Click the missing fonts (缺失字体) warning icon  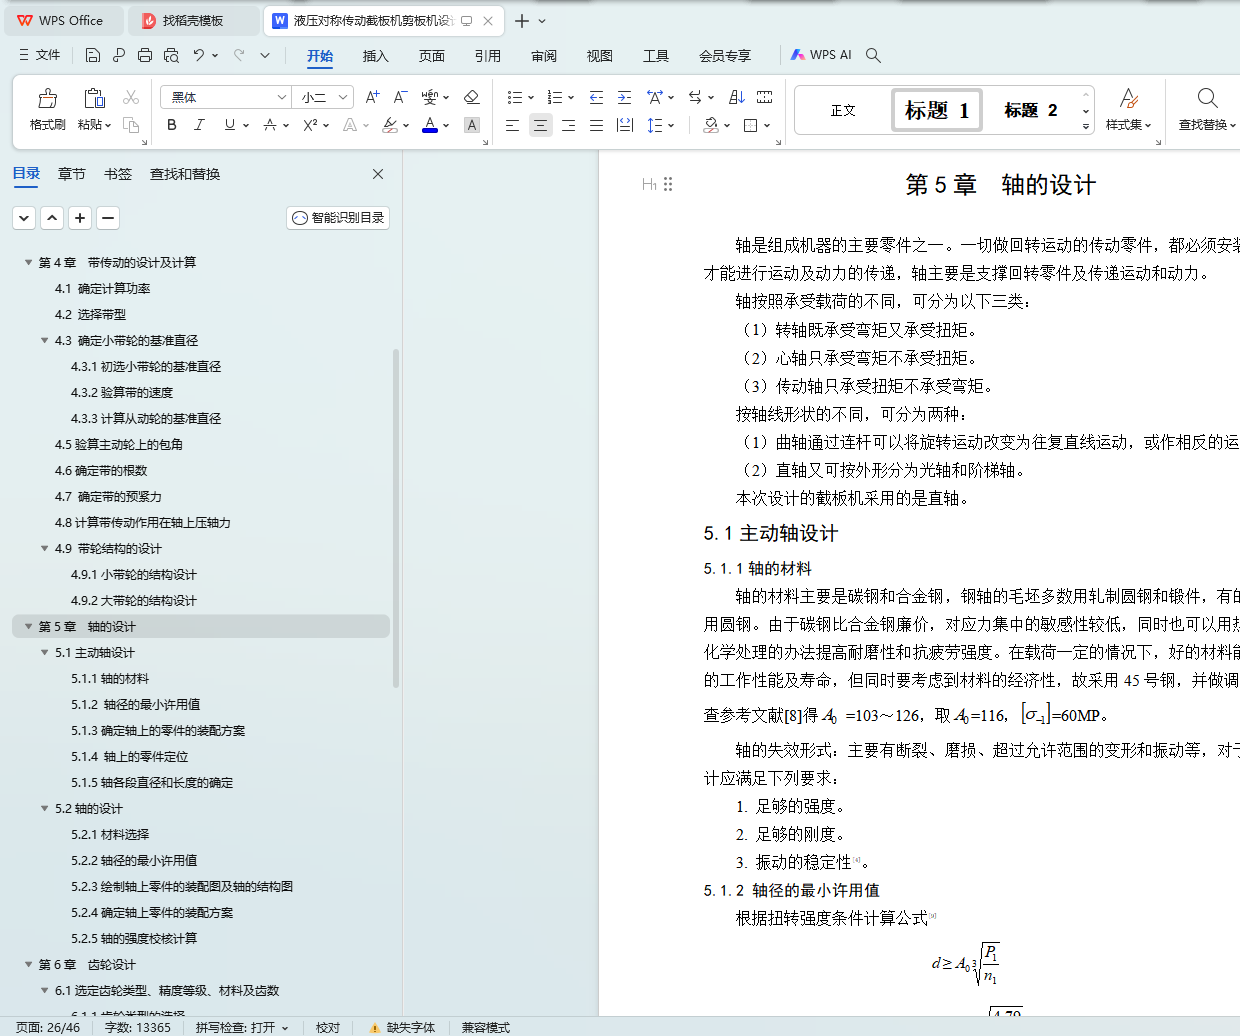tap(374, 1027)
